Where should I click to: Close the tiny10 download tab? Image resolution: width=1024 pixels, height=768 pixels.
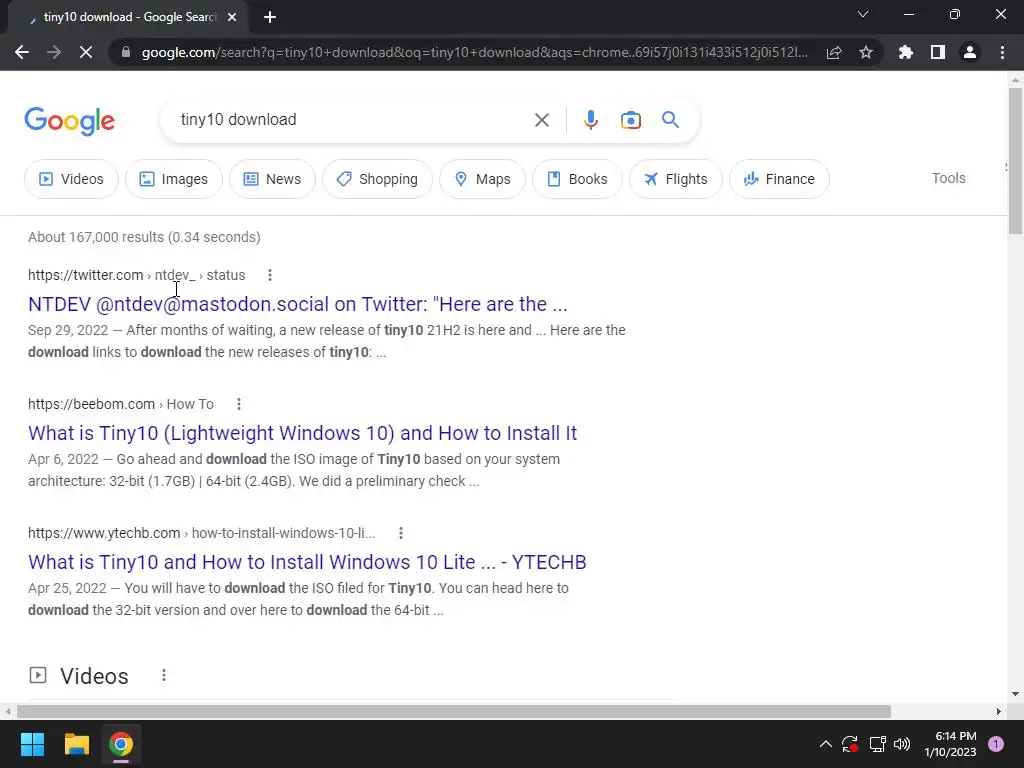[x=232, y=17]
